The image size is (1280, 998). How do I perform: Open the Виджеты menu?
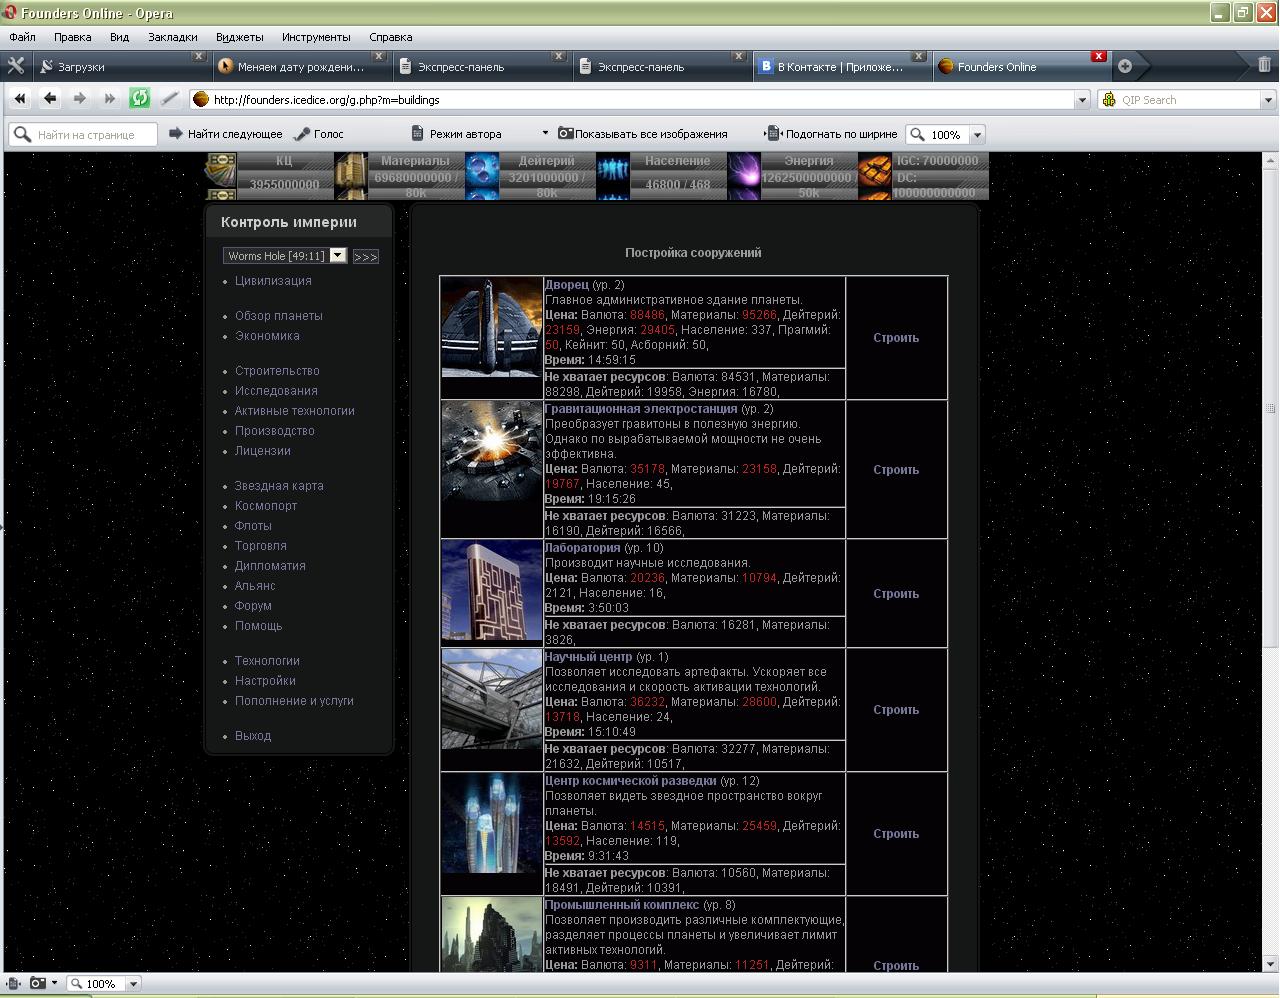coord(240,37)
